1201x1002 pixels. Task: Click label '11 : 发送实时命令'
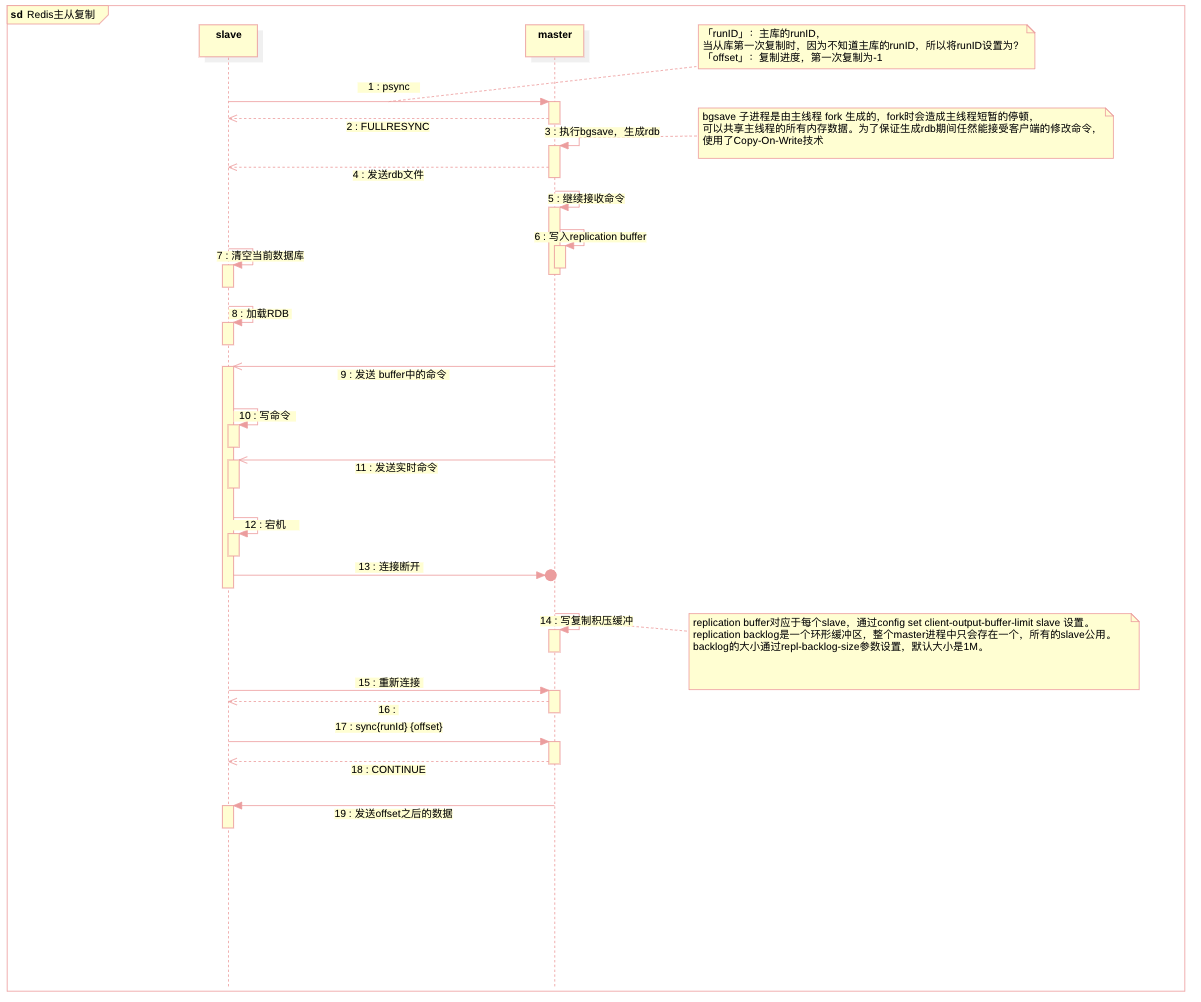(x=396, y=468)
